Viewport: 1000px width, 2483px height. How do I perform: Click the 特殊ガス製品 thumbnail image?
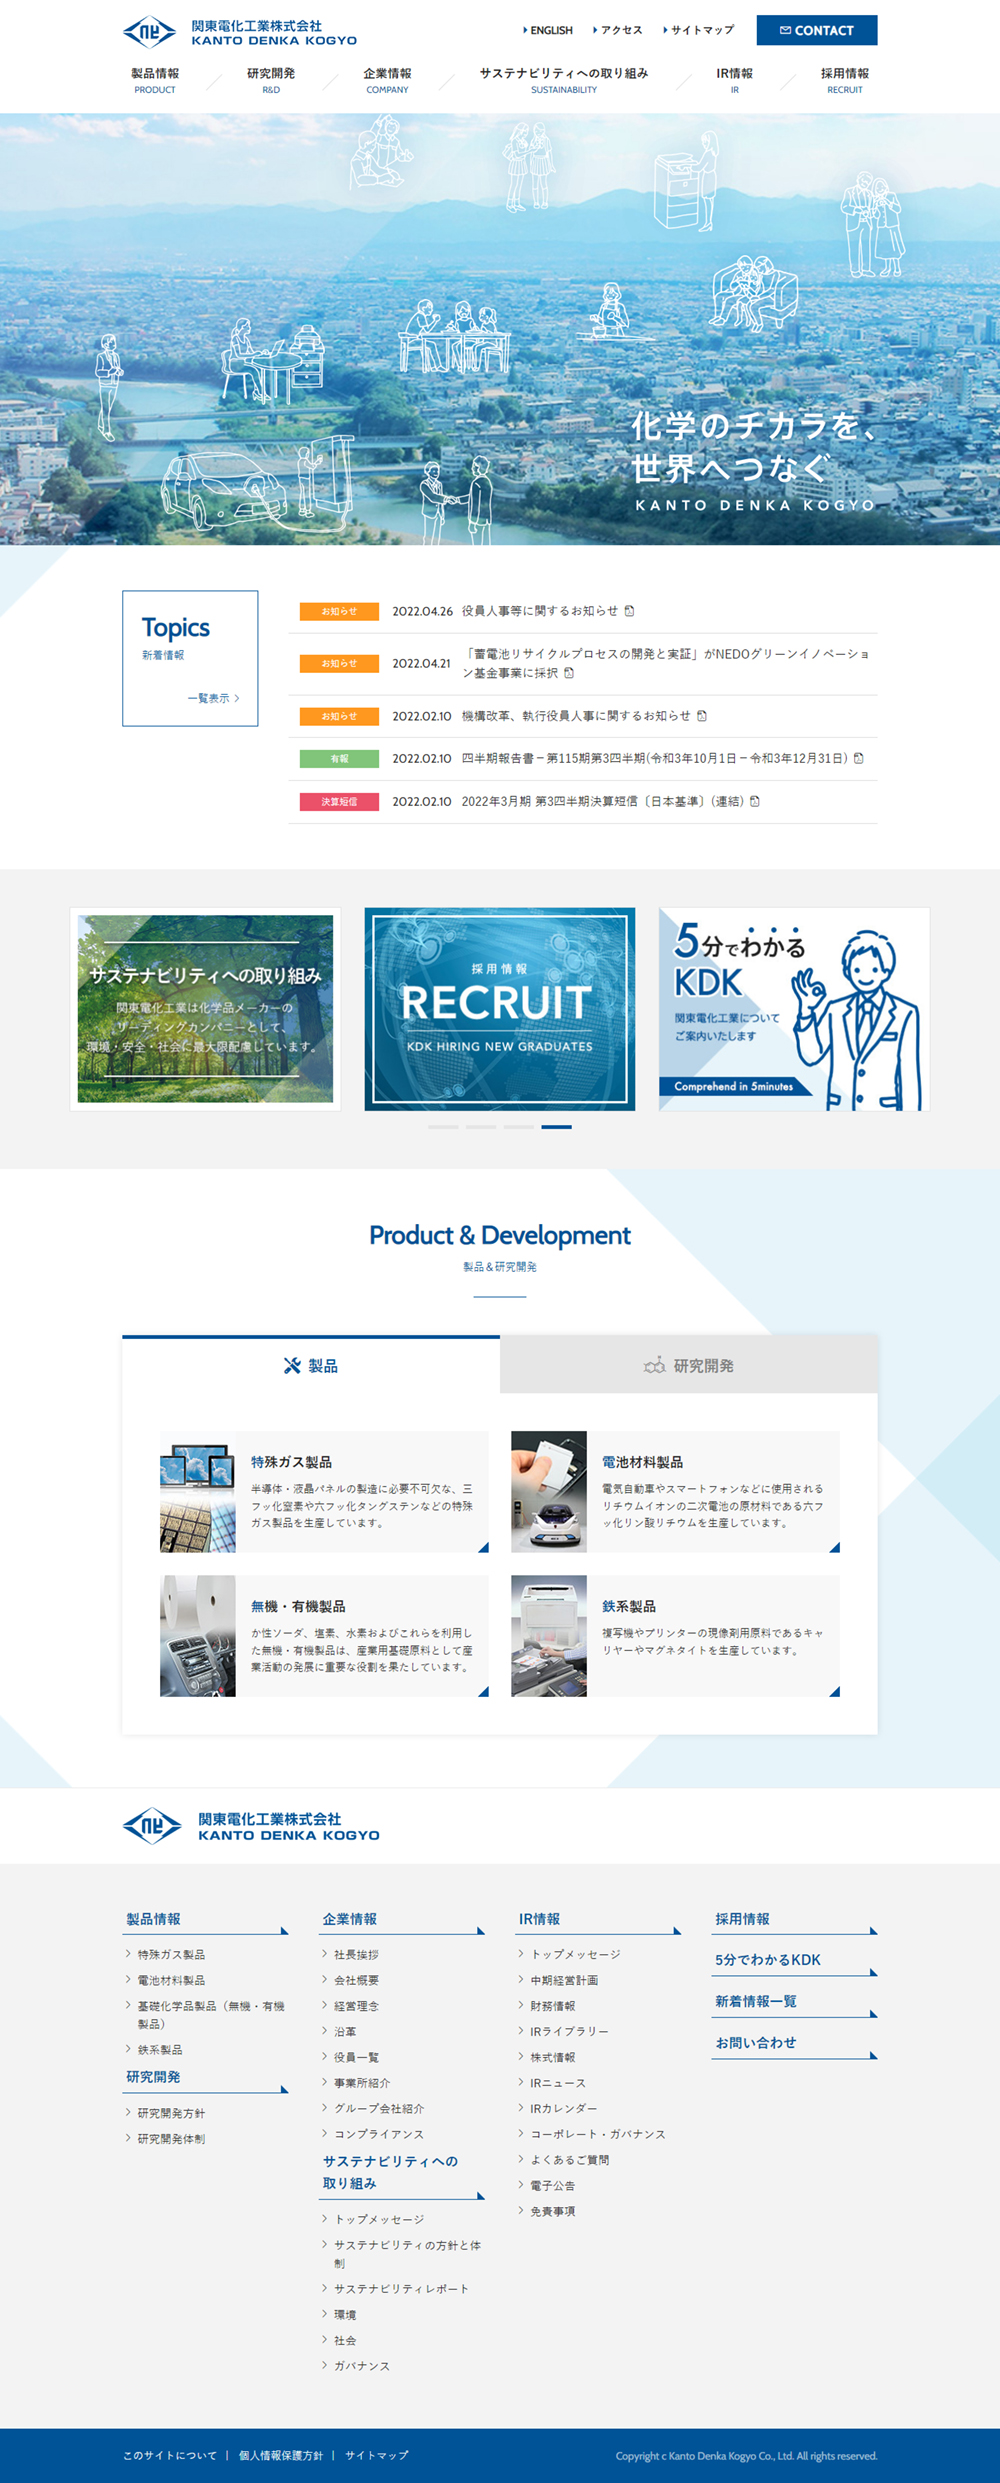pos(198,1492)
